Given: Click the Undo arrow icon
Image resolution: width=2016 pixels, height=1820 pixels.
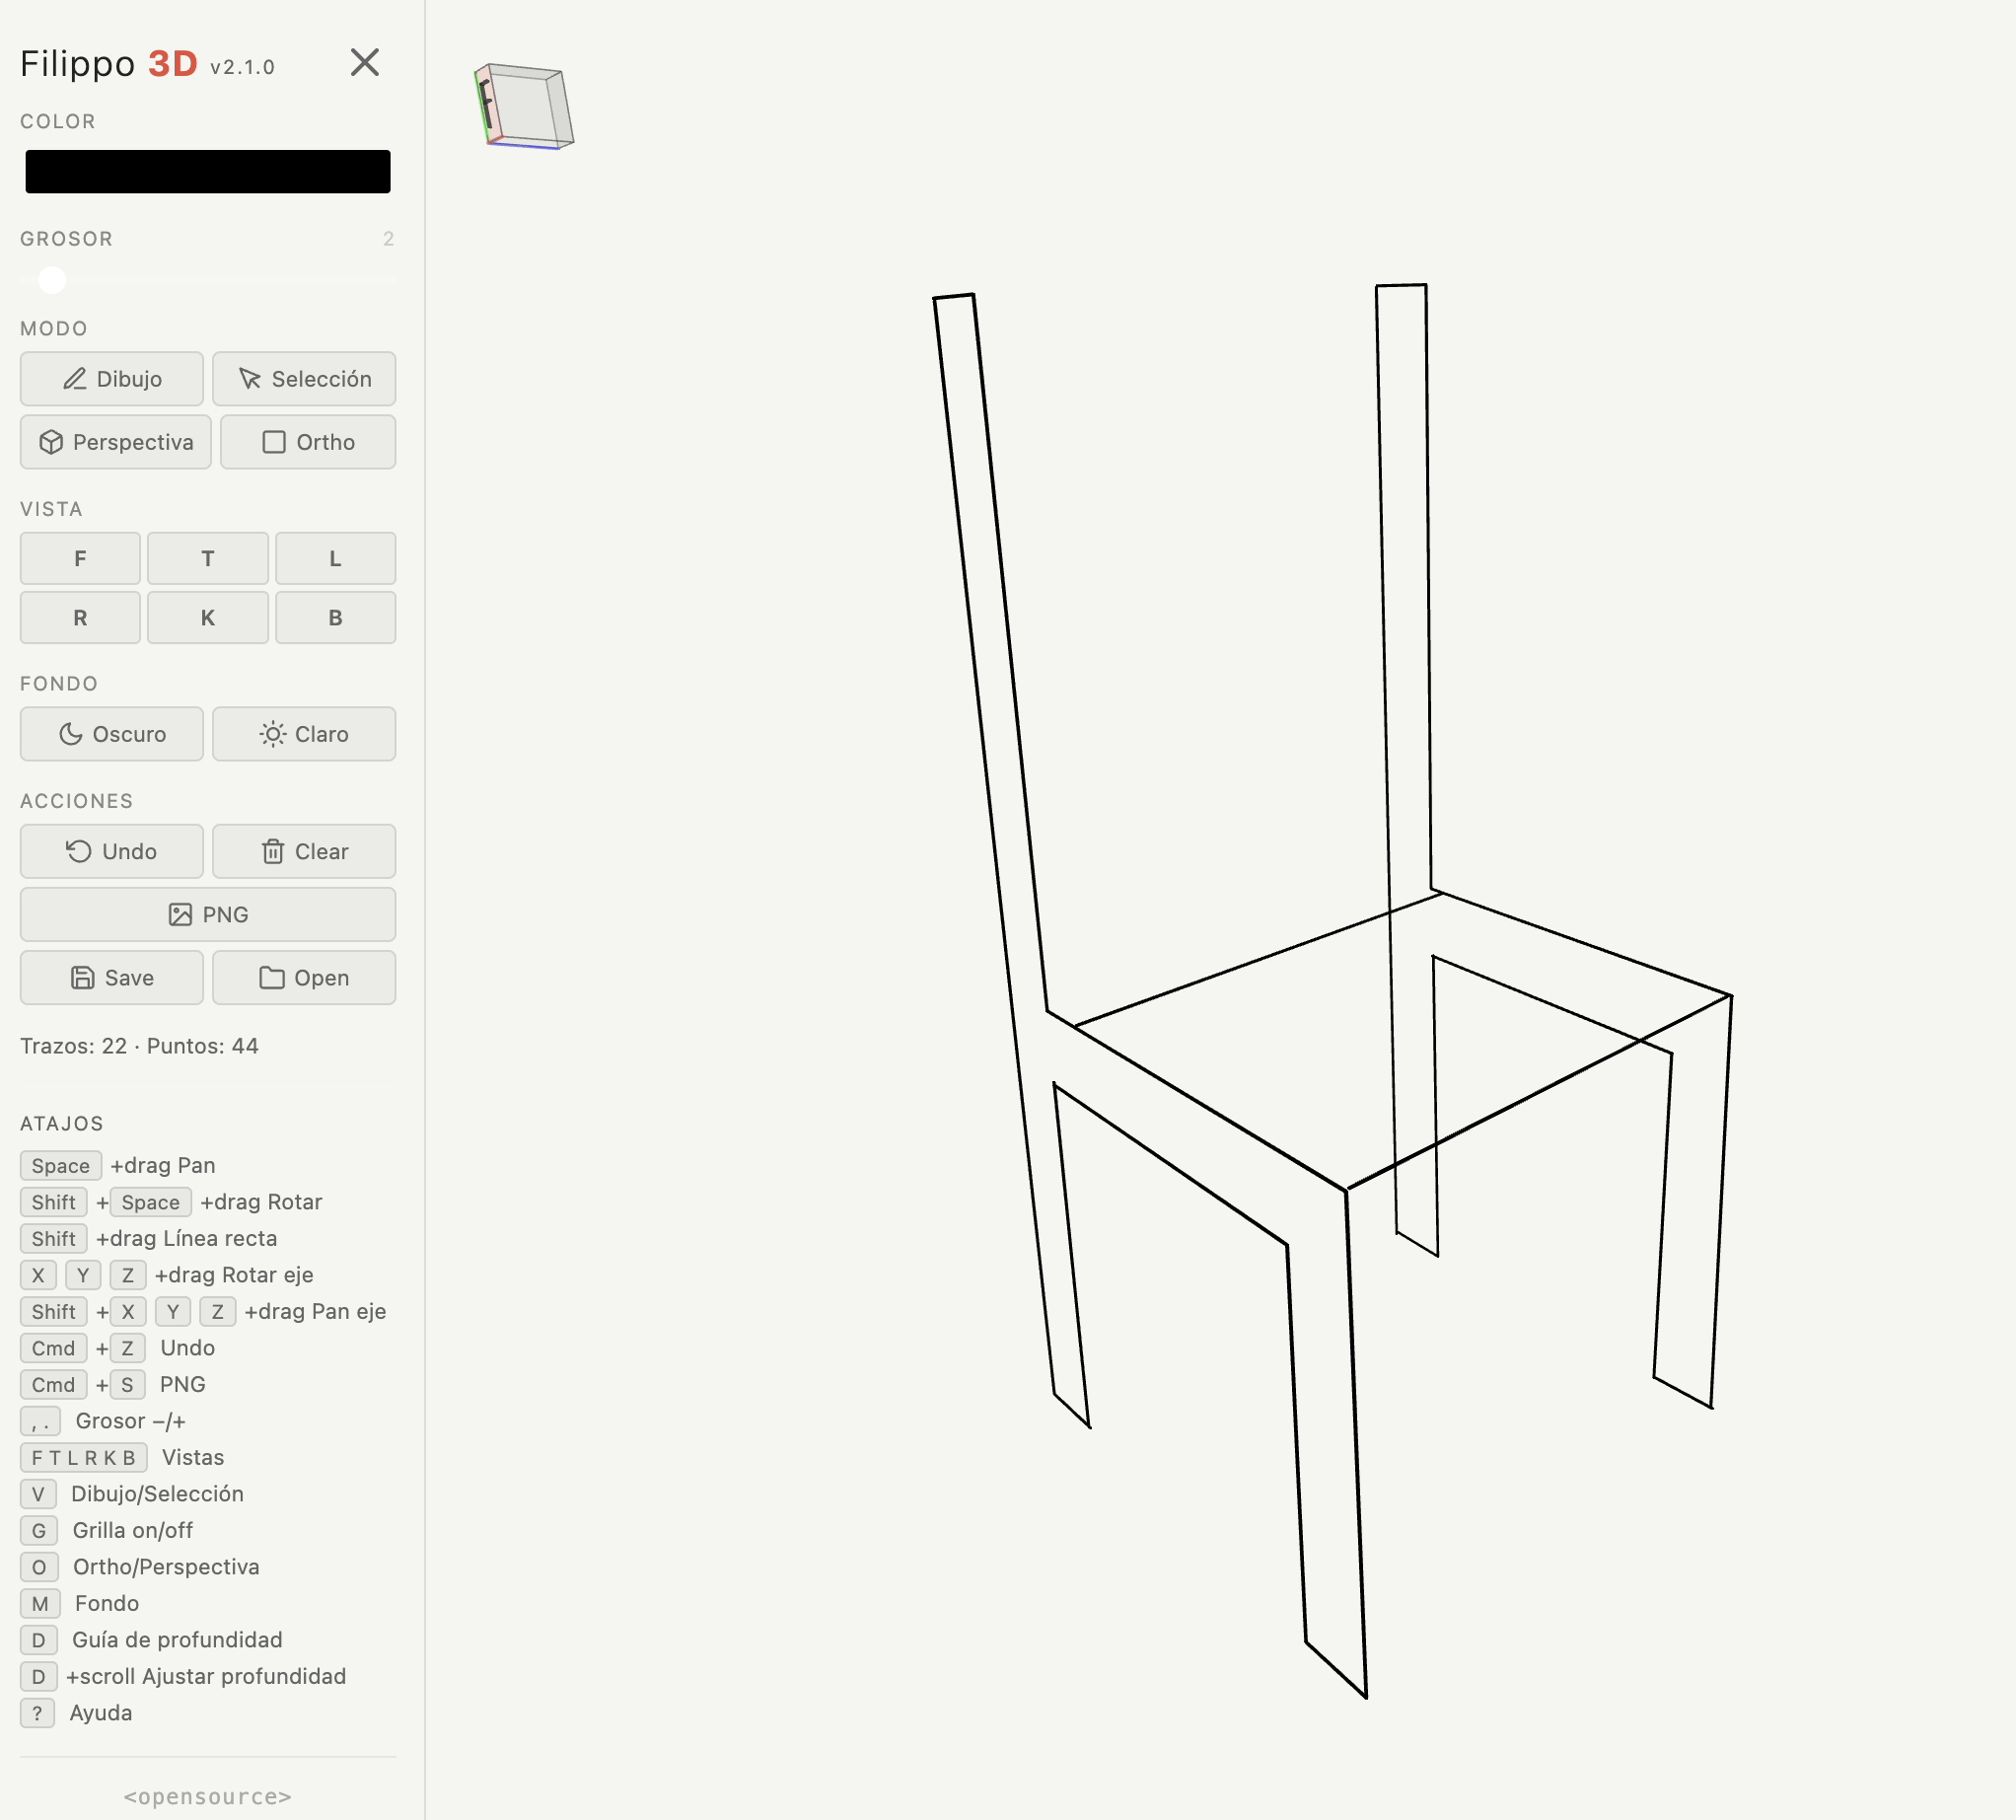Looking at the screenshot, I should pyautogui.click(x=78, y=853).
